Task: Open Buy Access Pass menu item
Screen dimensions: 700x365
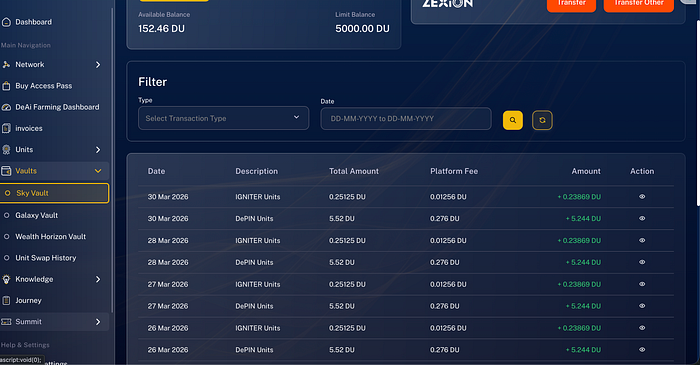Action: pos(43,86)
